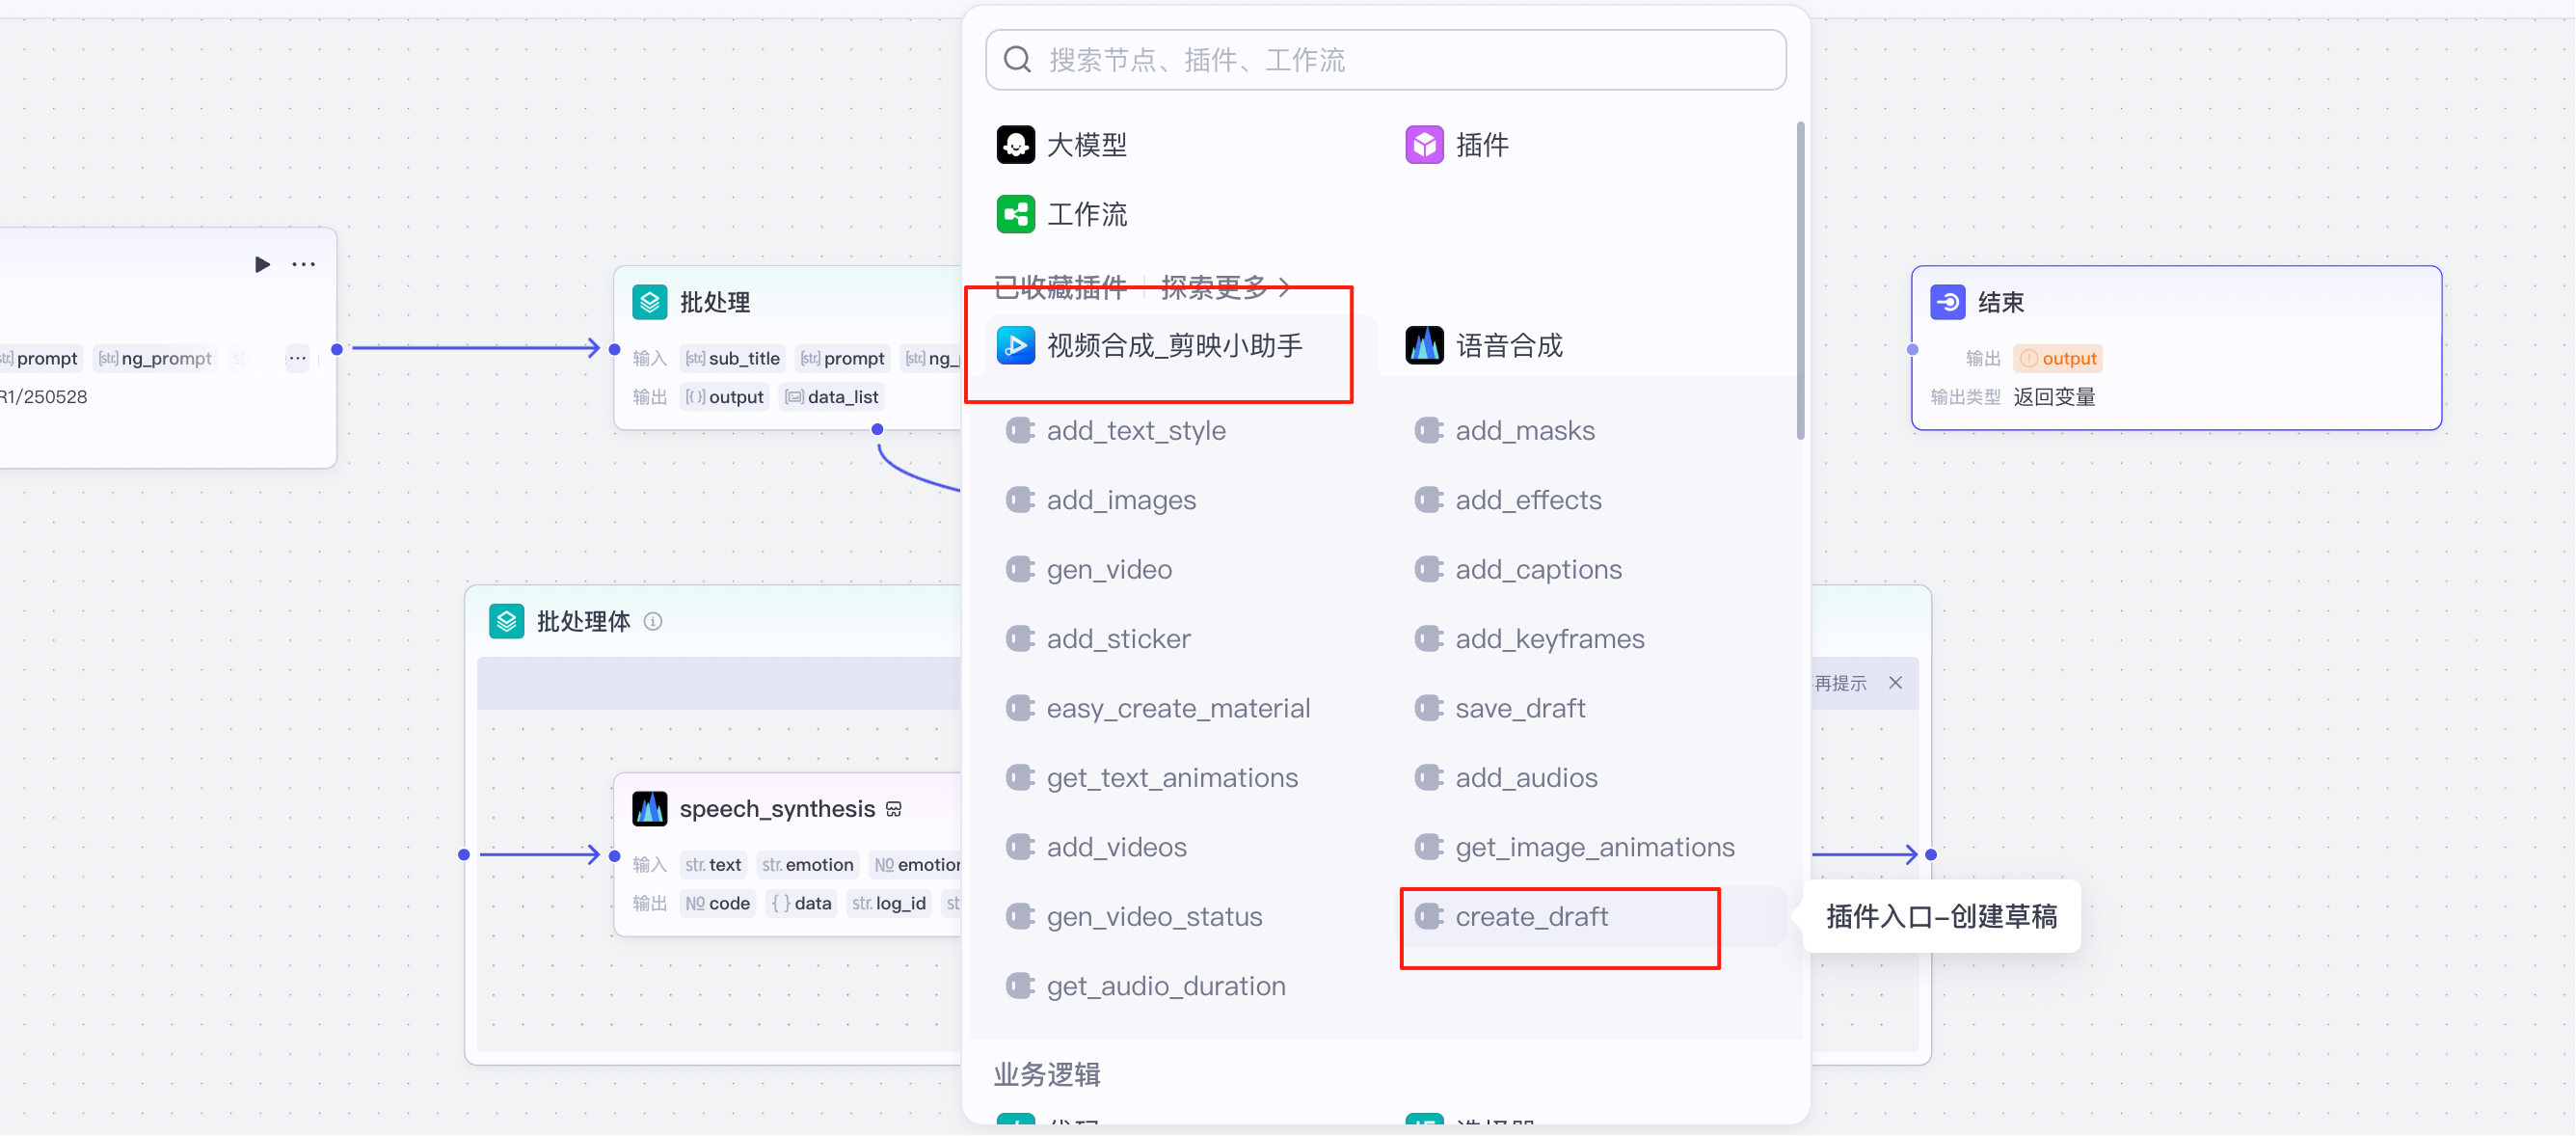Click the 大模型 node icon
This screenshot has width=2576, height=1136.
coord(1015,145)
